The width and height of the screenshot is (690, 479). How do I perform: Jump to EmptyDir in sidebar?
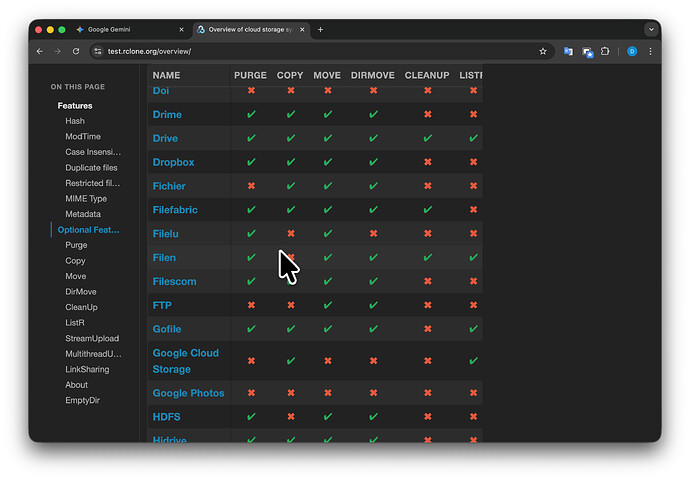(x=82, y=400)
